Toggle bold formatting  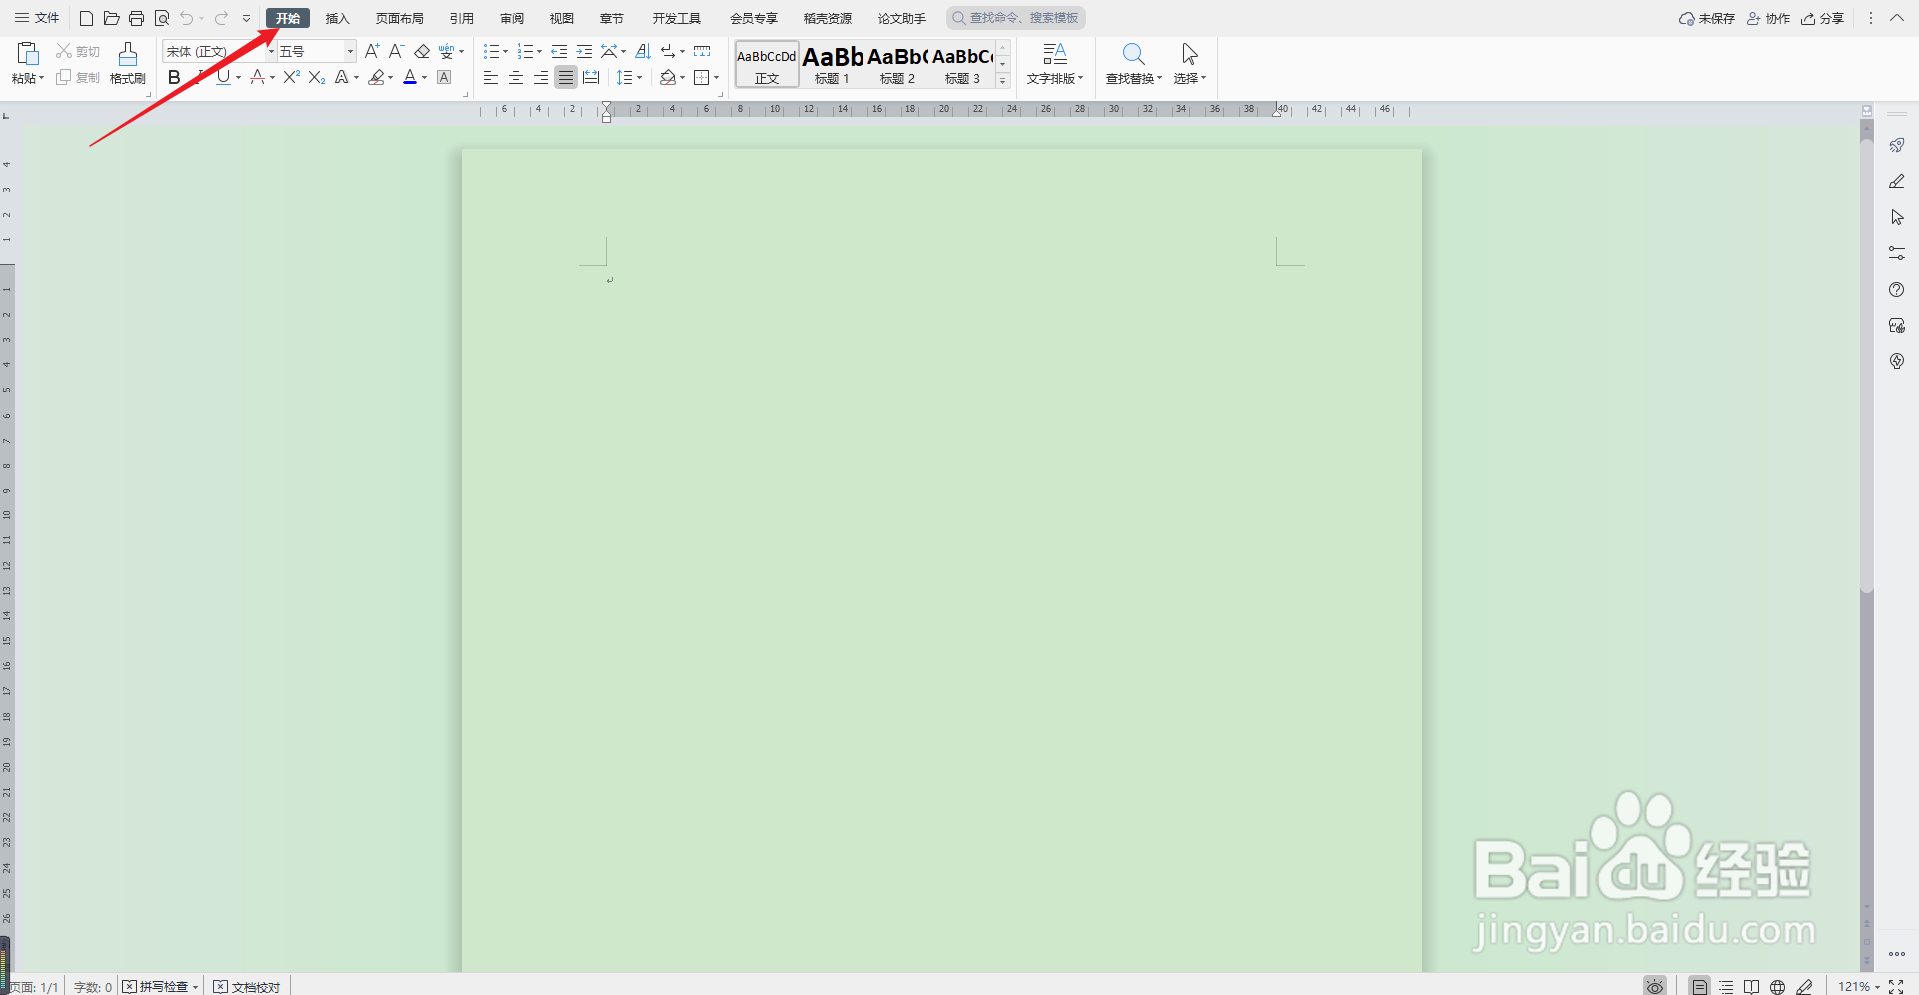(x=174, y=77)
